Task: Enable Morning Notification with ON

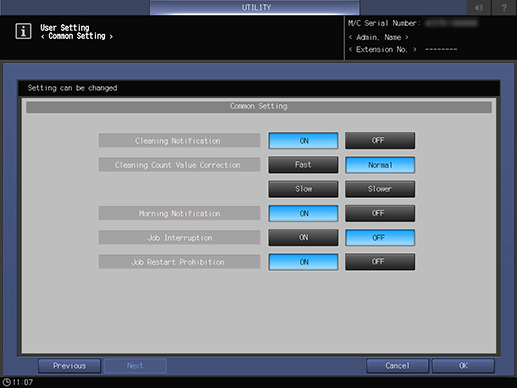Action: pyautogui.click(x=303, y=213)
